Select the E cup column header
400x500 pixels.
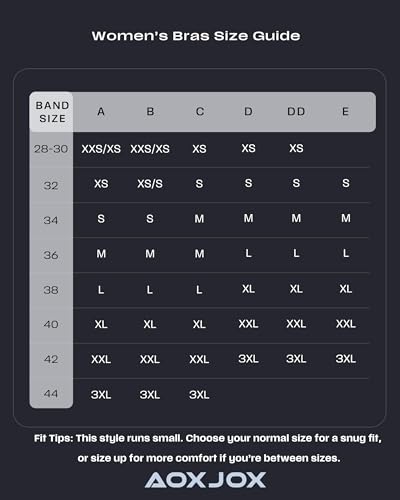pos(345,111)
